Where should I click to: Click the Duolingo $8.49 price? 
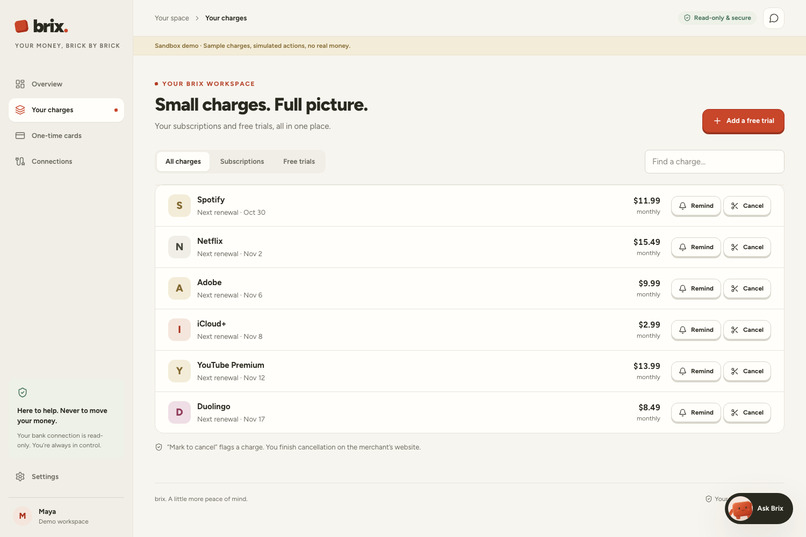(x=649, y=408)
